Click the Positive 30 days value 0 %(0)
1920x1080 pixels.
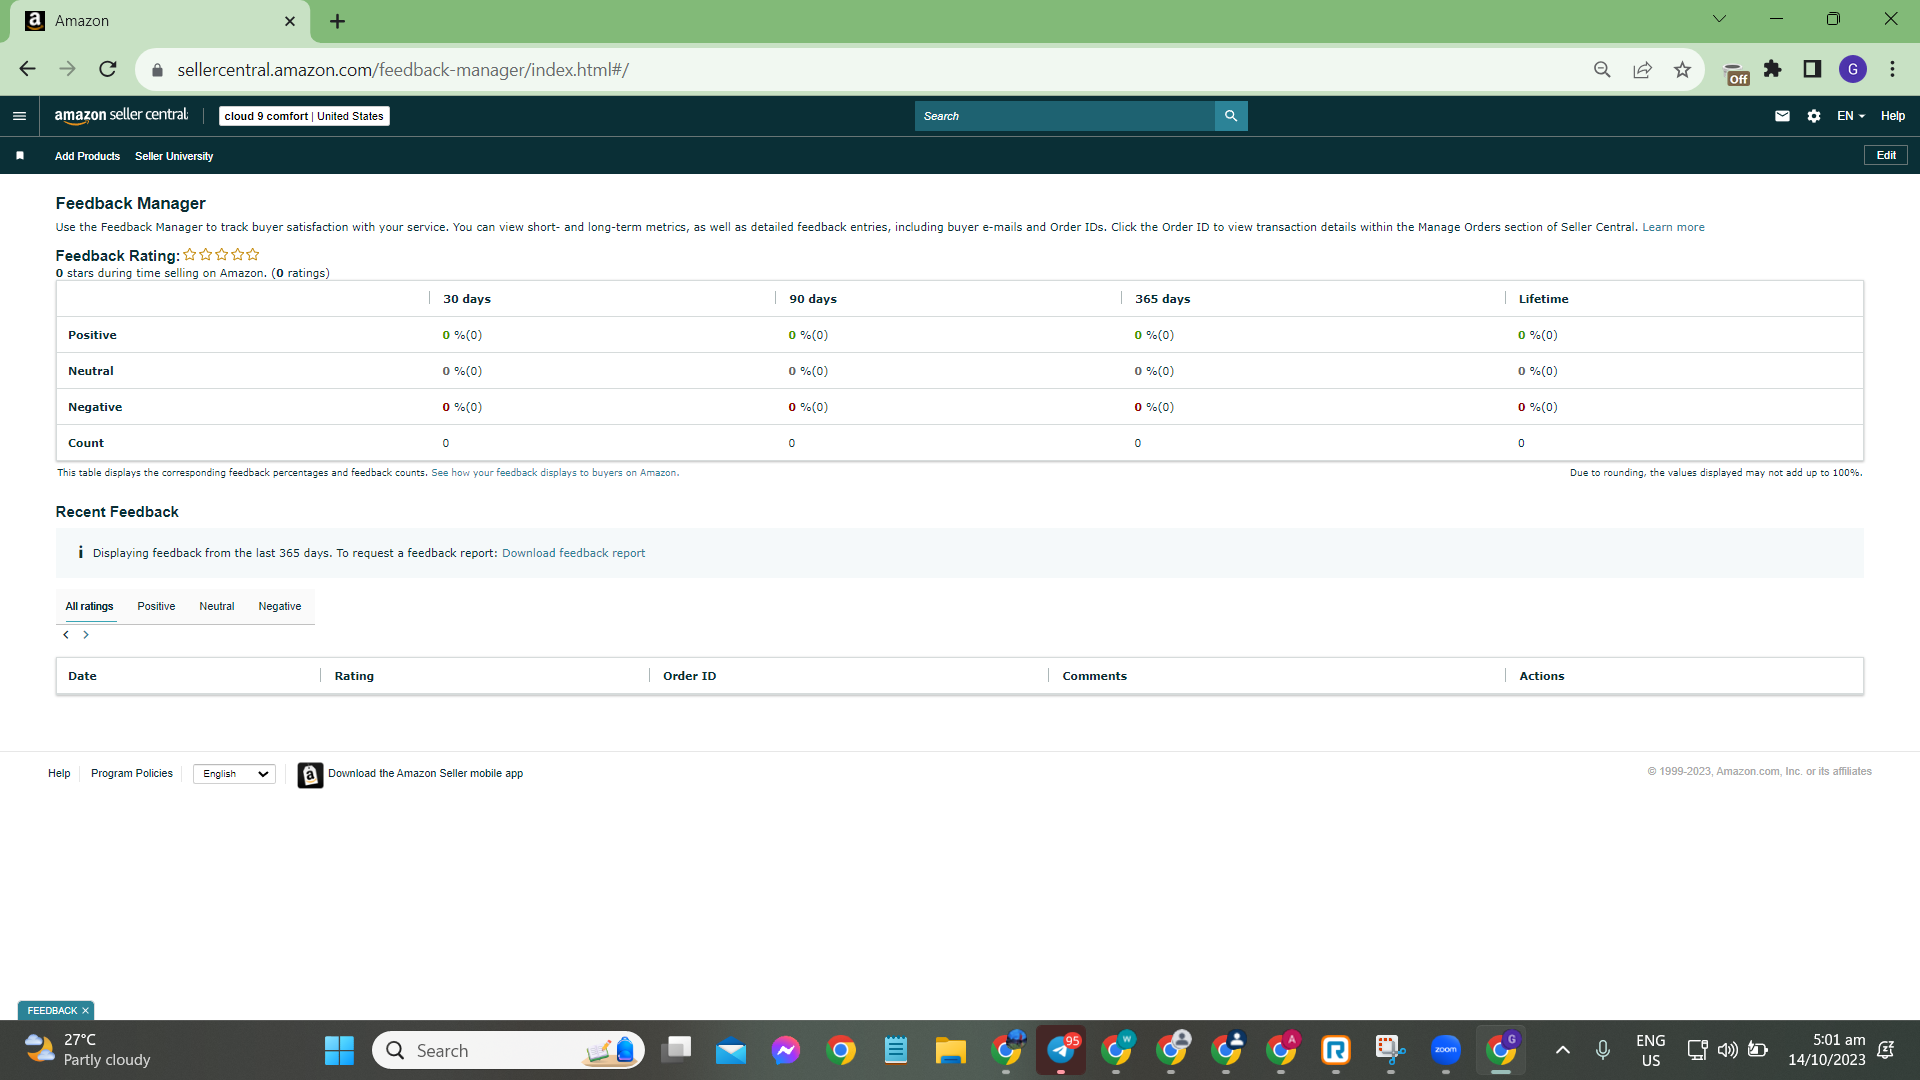tap(462, 335)
